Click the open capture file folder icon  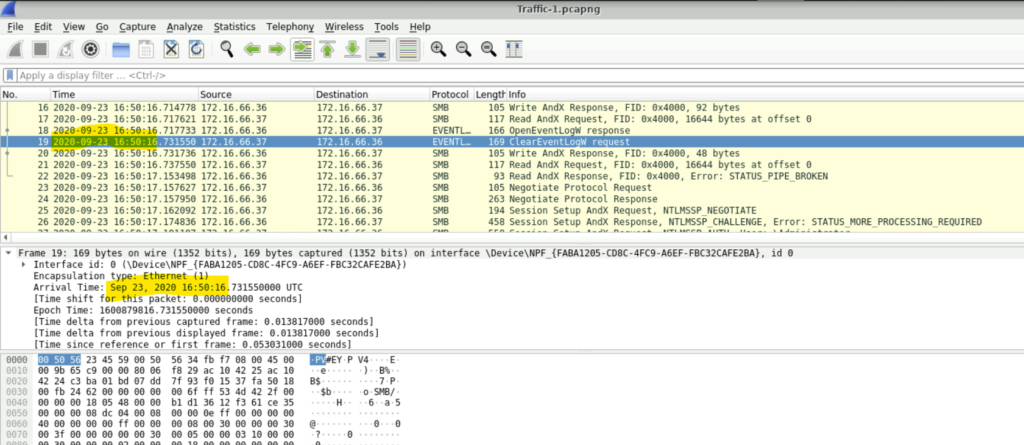[121, 49]
